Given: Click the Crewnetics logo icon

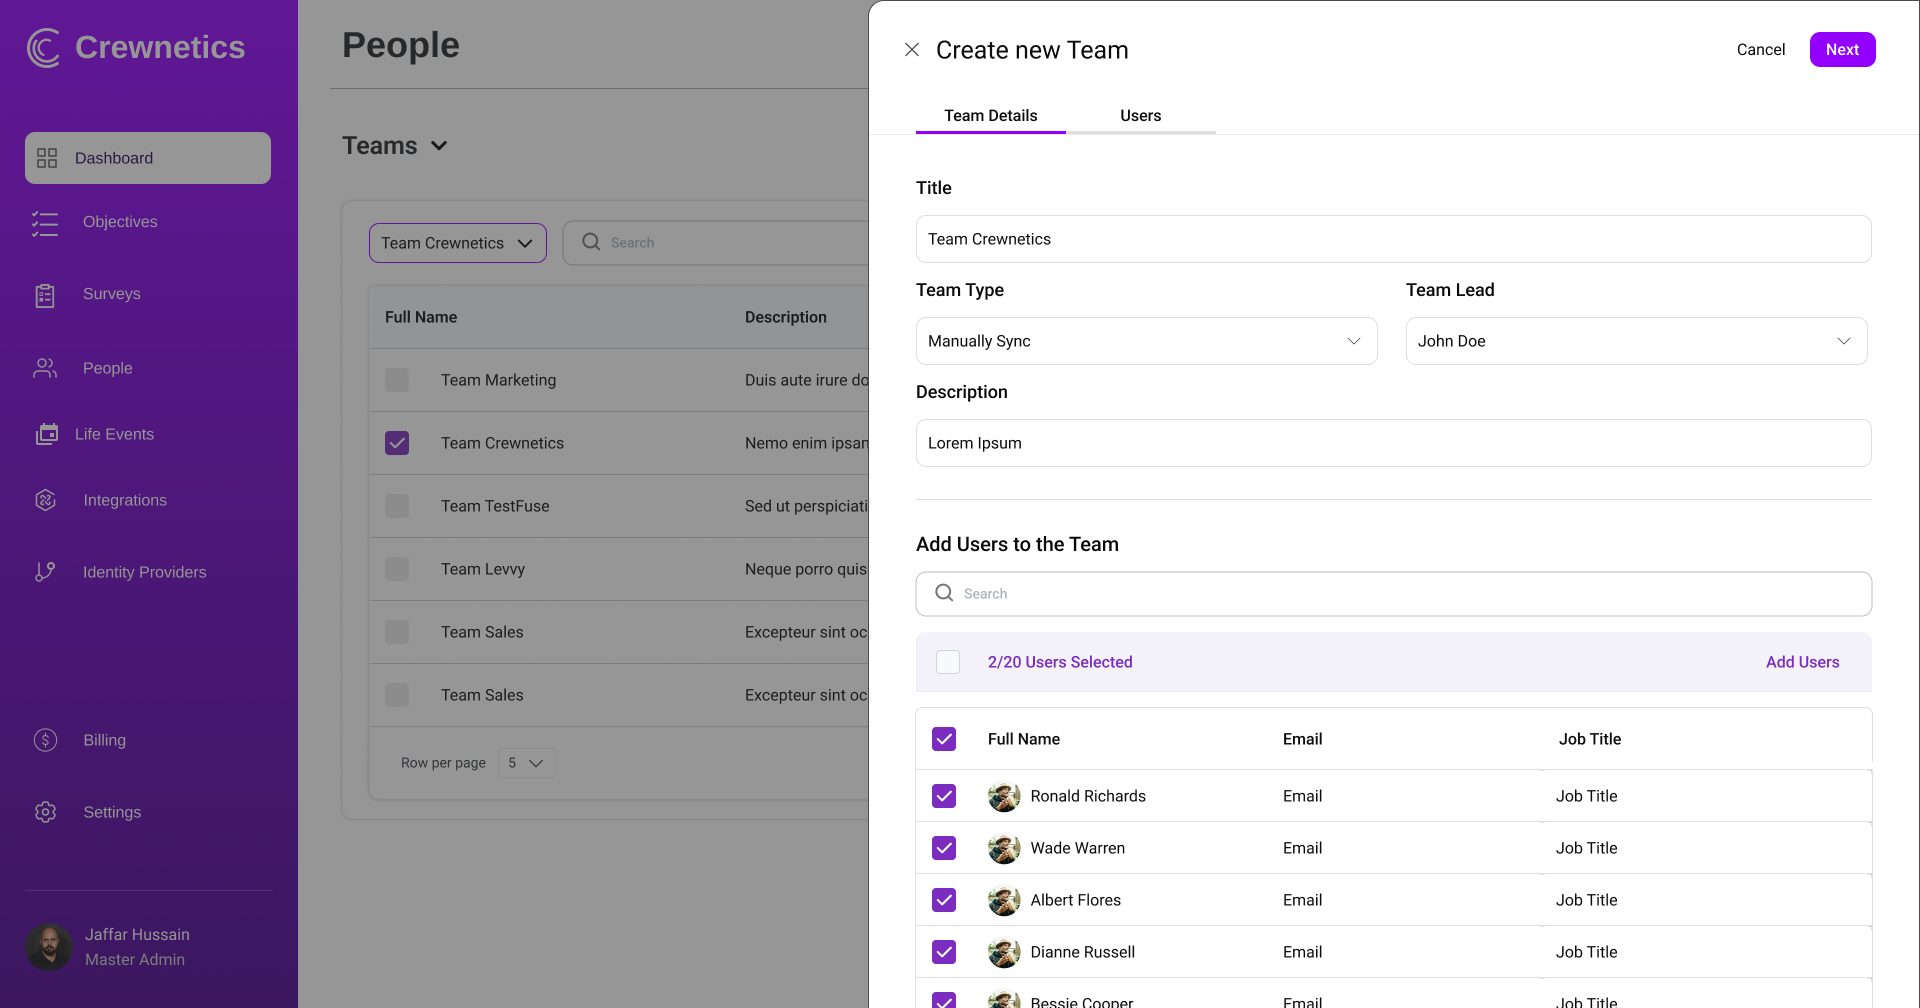Looking at the screenshot, I should tap(44, 47).
